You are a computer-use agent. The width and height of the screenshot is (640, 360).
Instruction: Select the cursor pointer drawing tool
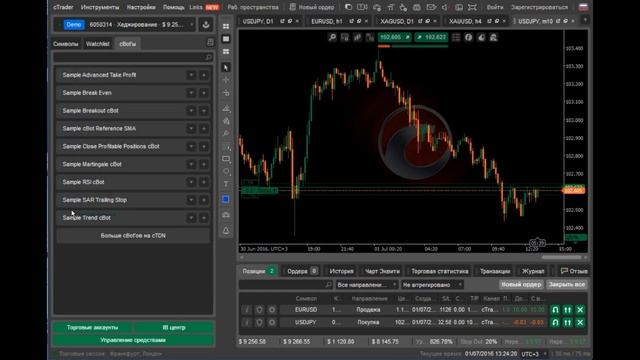tap(226, 67)
